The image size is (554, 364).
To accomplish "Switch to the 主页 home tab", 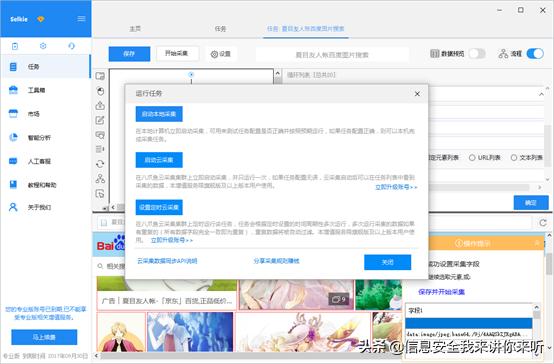I will tap(135, 29).
